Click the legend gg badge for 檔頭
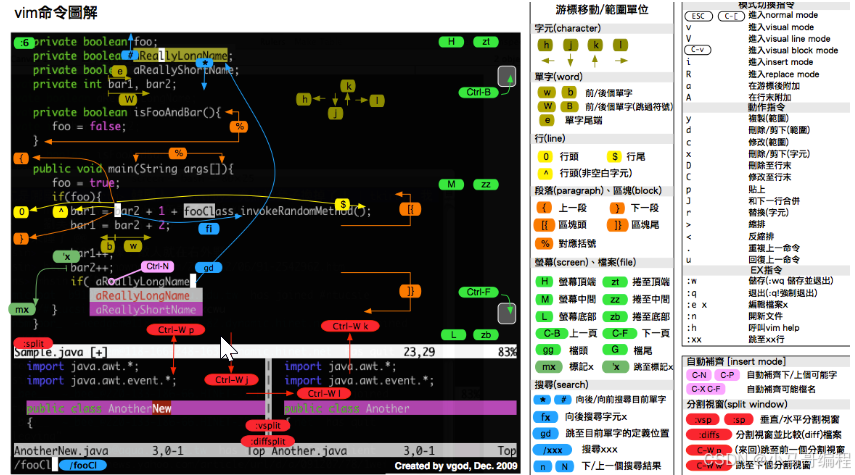The image size is (855, 475). click(549, 350)
